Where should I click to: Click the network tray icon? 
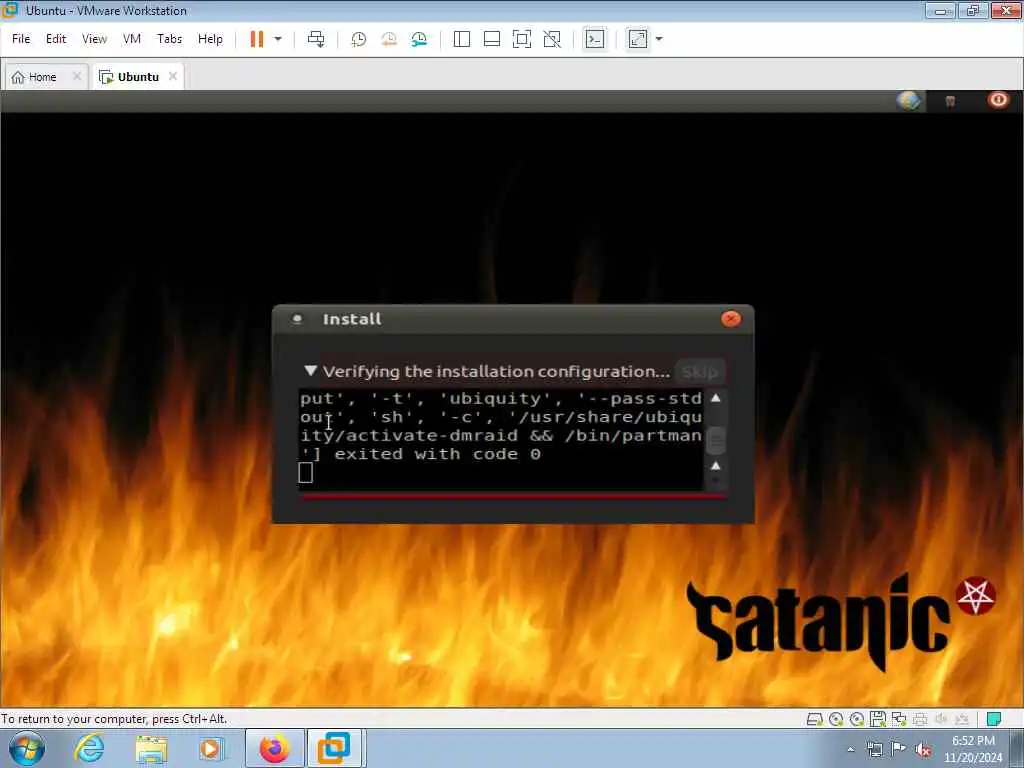(x=874, y=750)
